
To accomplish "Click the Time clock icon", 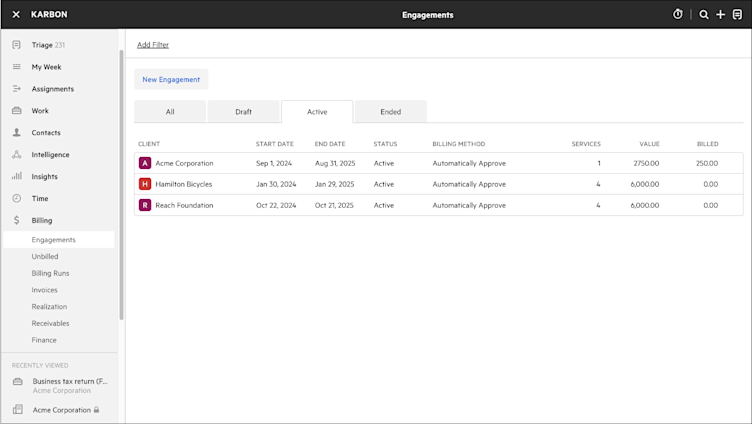I will pyautogui.click(x=16, y=198).
